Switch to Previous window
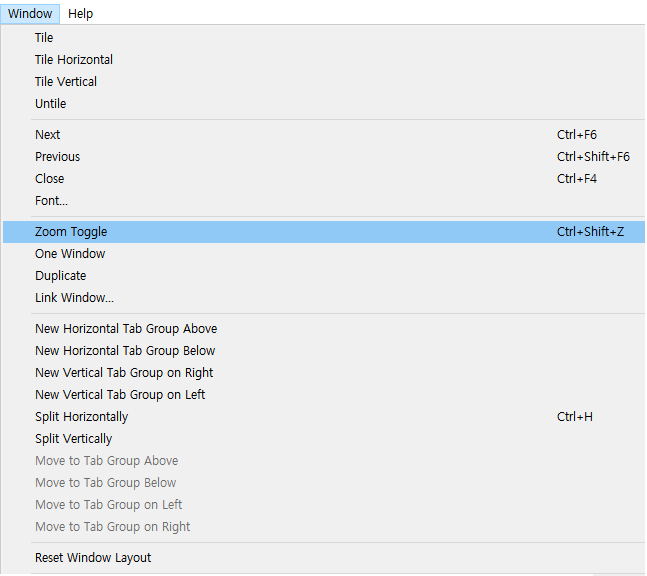647x576 pixels. click(x=324, y=157)
